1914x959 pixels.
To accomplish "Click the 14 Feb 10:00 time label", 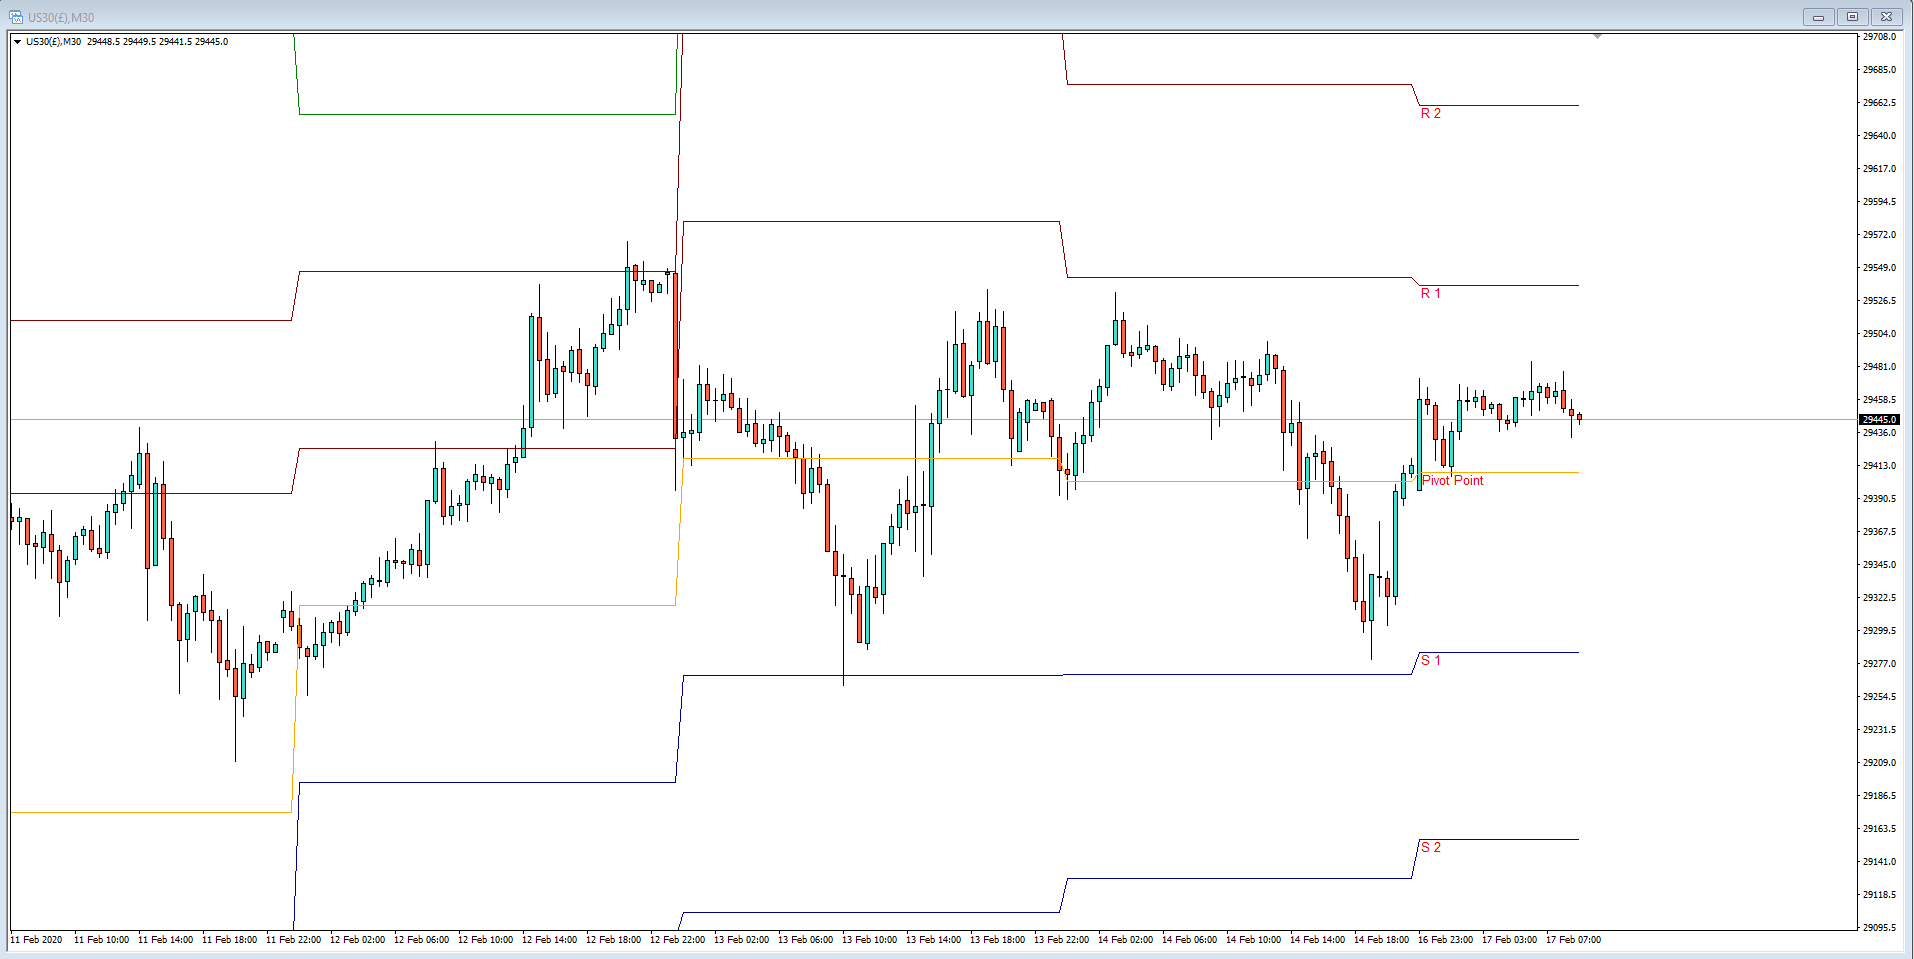I will [1254, 940].
